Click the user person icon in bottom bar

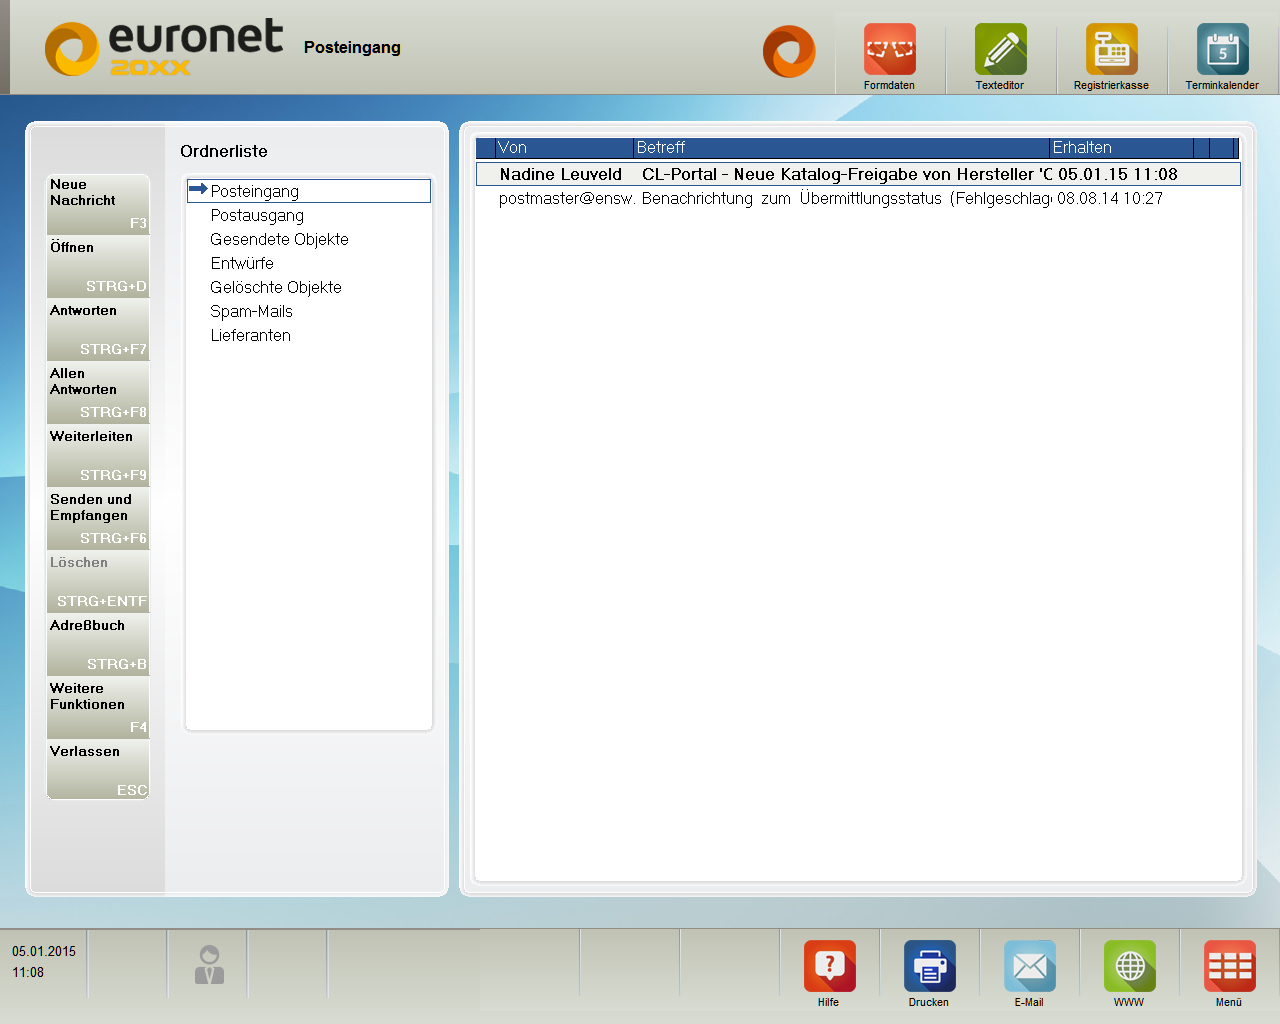pyautogui.click(x=209, y=965)
